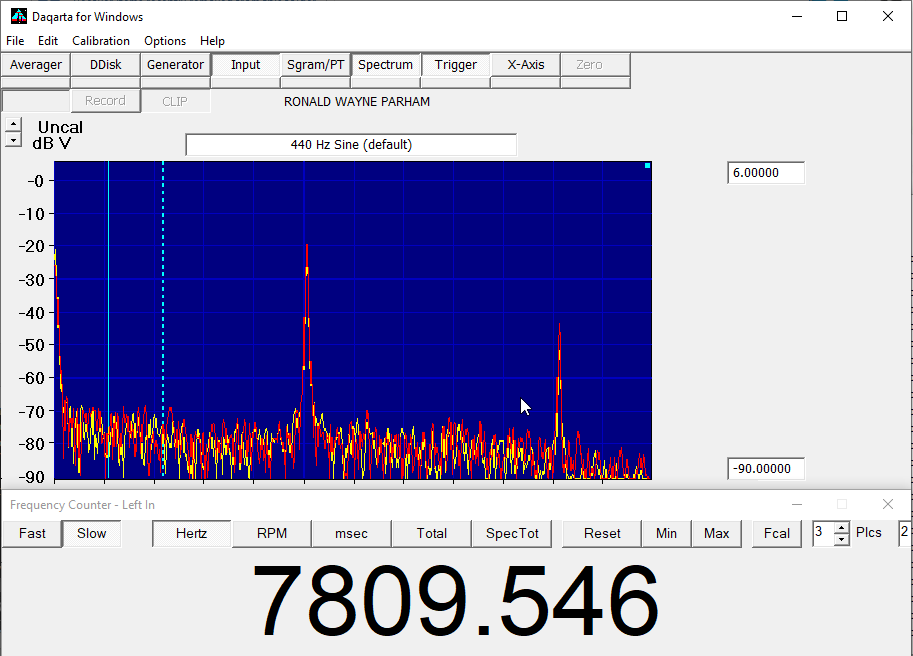This screenshot has height=656, width=913.
Task: Increase the Plcs decimal places value
Action: pyautogui.click(x=841, y=528)
